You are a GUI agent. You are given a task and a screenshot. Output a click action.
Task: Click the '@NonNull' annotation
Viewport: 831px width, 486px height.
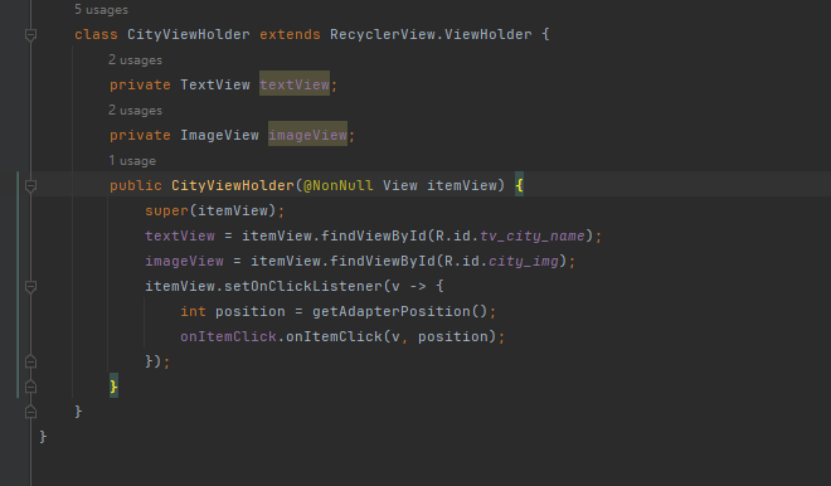(338, 185)
